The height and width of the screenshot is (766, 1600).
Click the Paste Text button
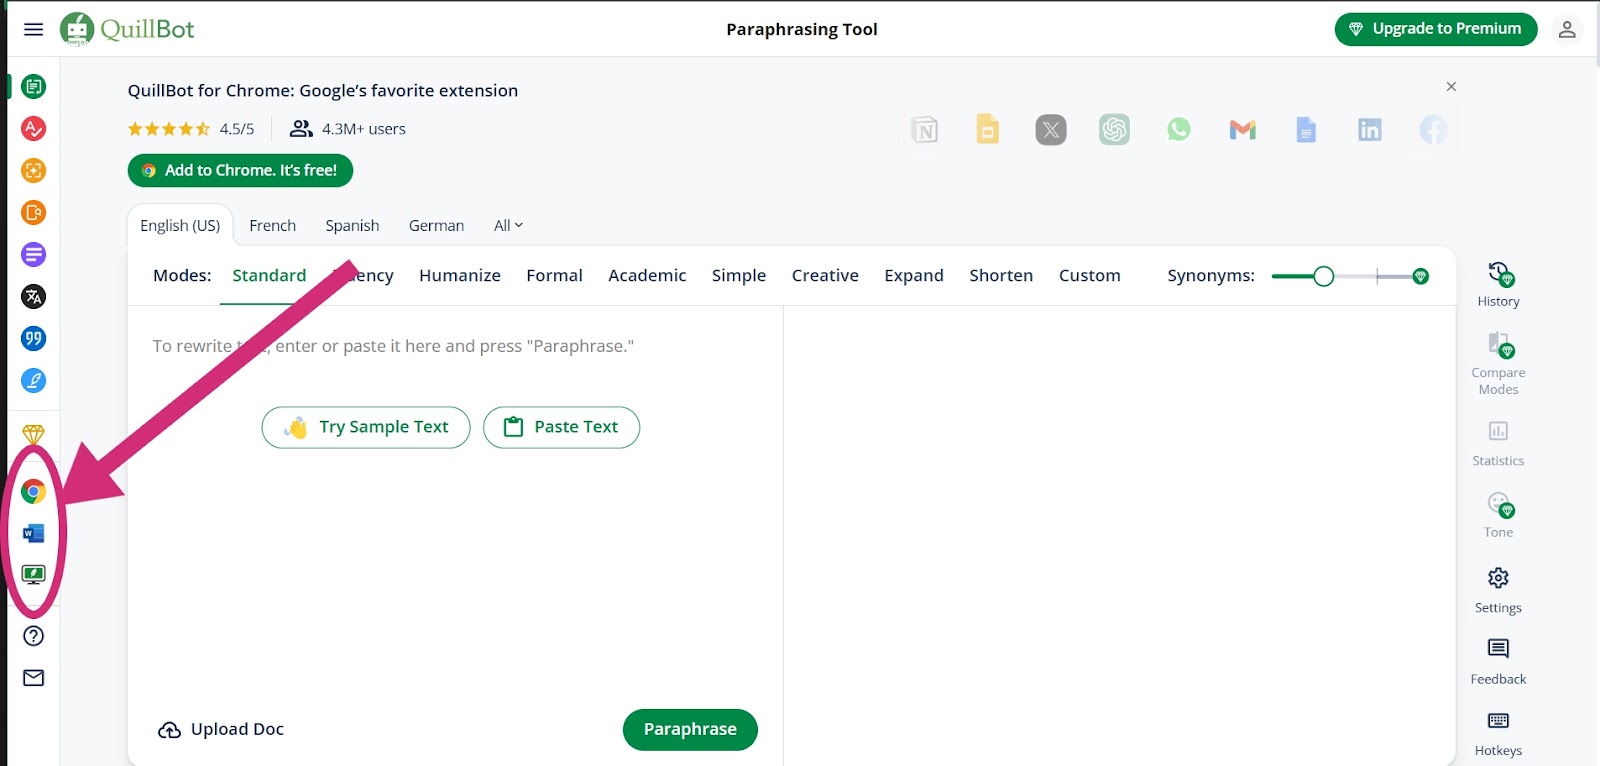(561, 427)
